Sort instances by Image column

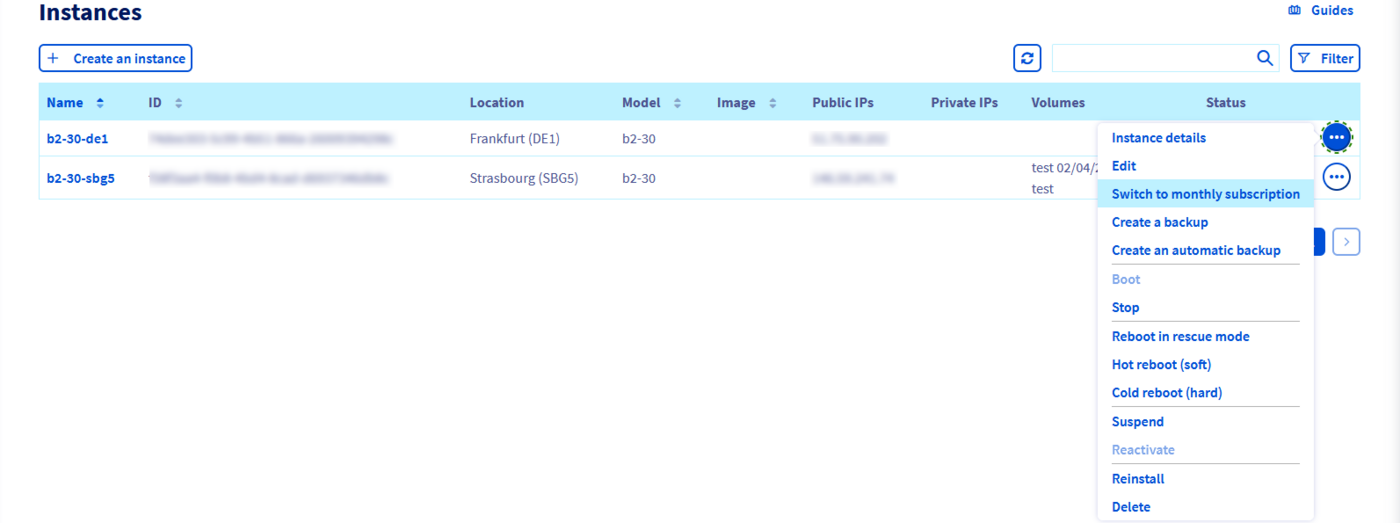[x=772, y=103]
